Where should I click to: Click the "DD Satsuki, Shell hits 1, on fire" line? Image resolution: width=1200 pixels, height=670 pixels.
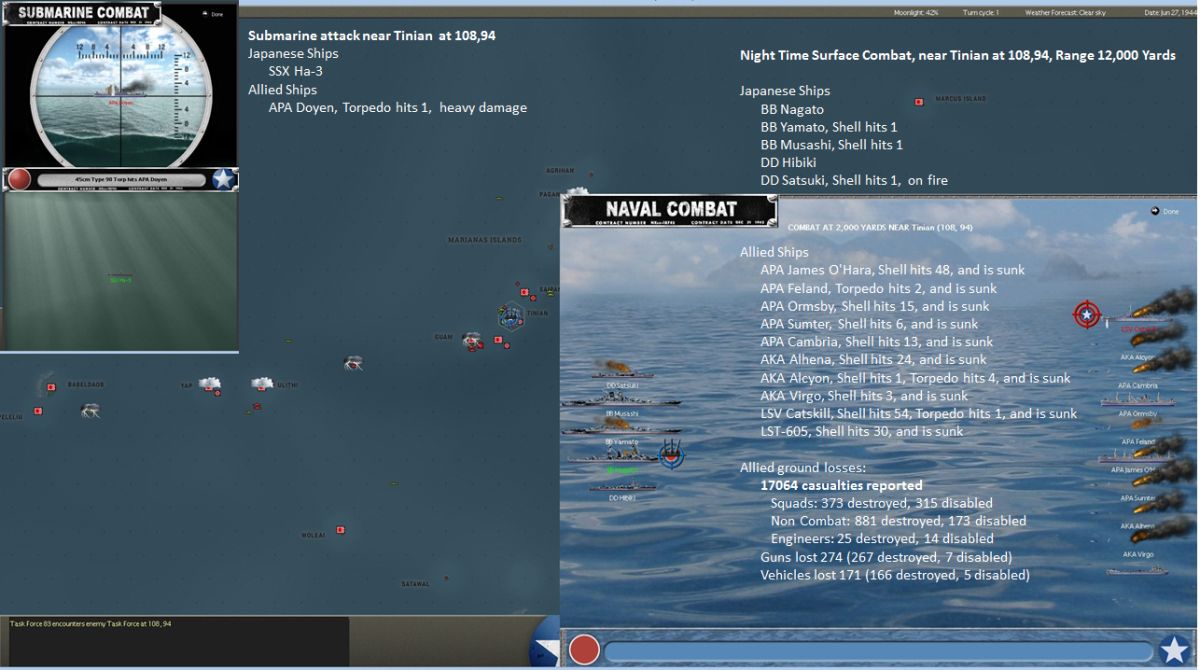(854, 181)
